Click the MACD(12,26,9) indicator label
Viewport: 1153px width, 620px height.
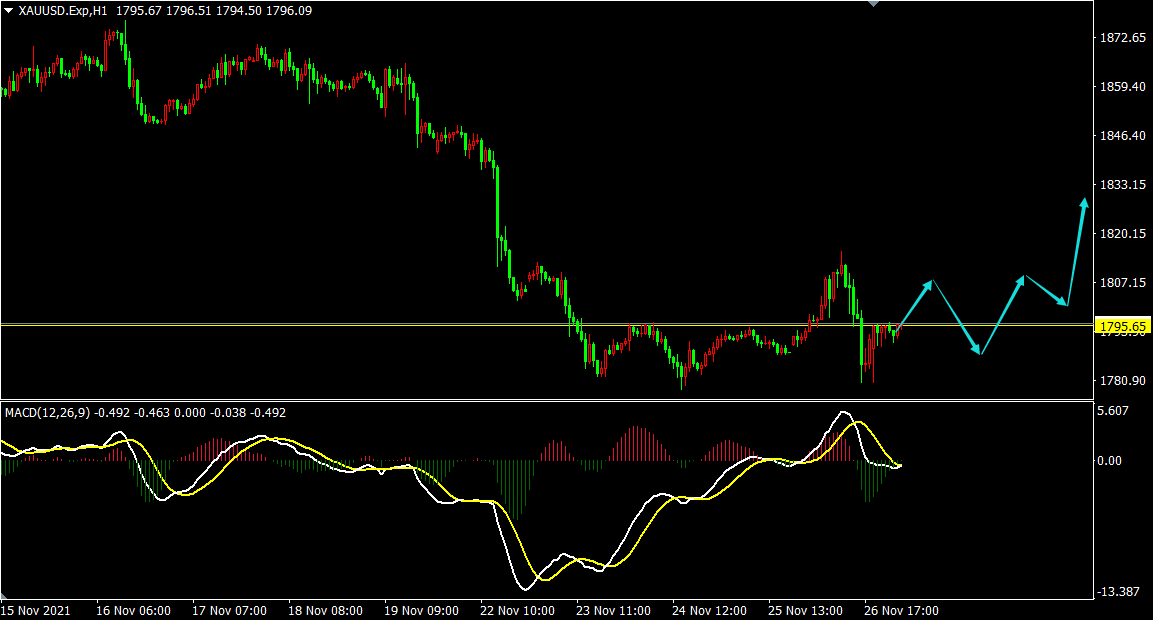point(47,412)
